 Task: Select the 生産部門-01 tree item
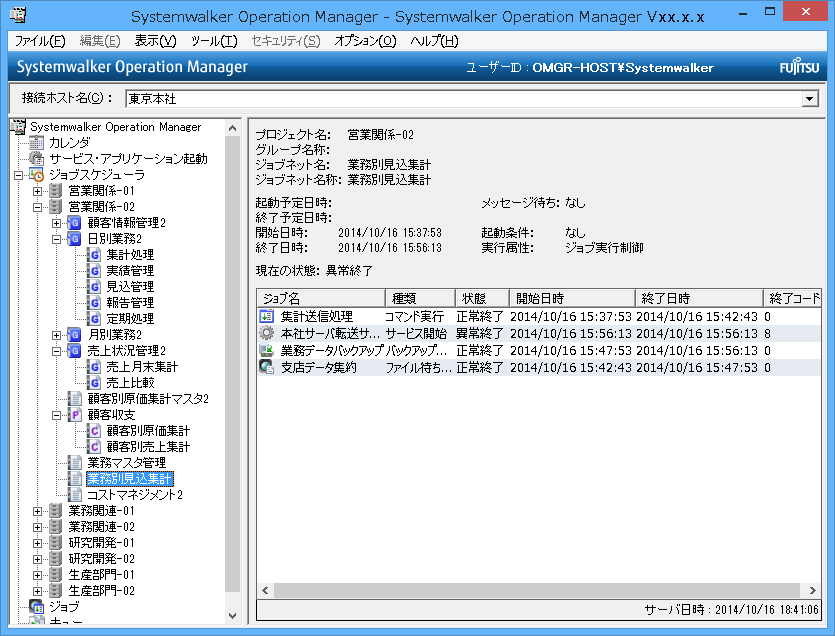(x=101, y=575)
